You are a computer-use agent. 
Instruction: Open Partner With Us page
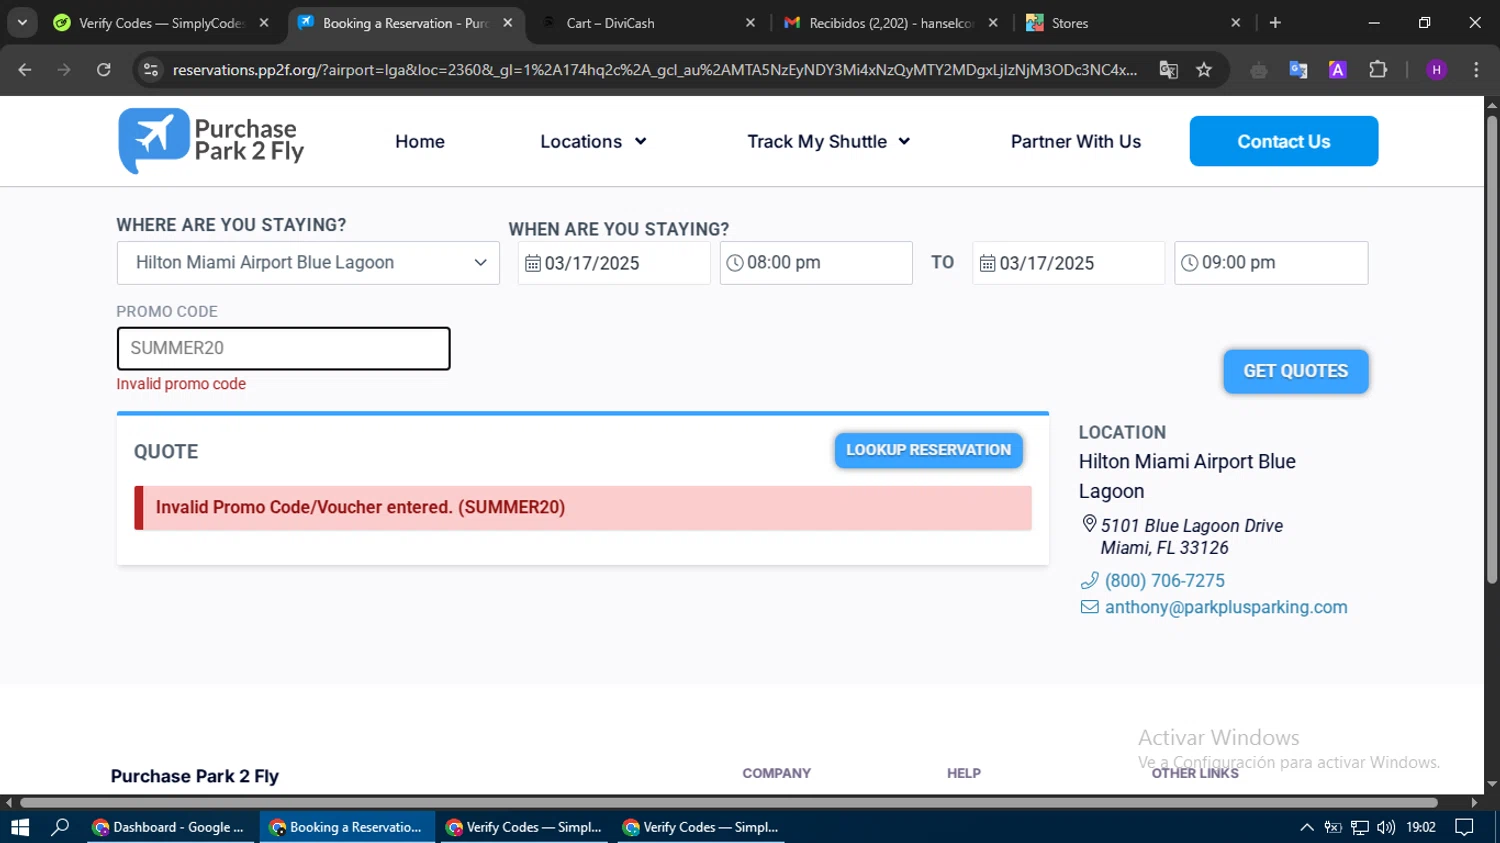click(x=1076, y=142)
